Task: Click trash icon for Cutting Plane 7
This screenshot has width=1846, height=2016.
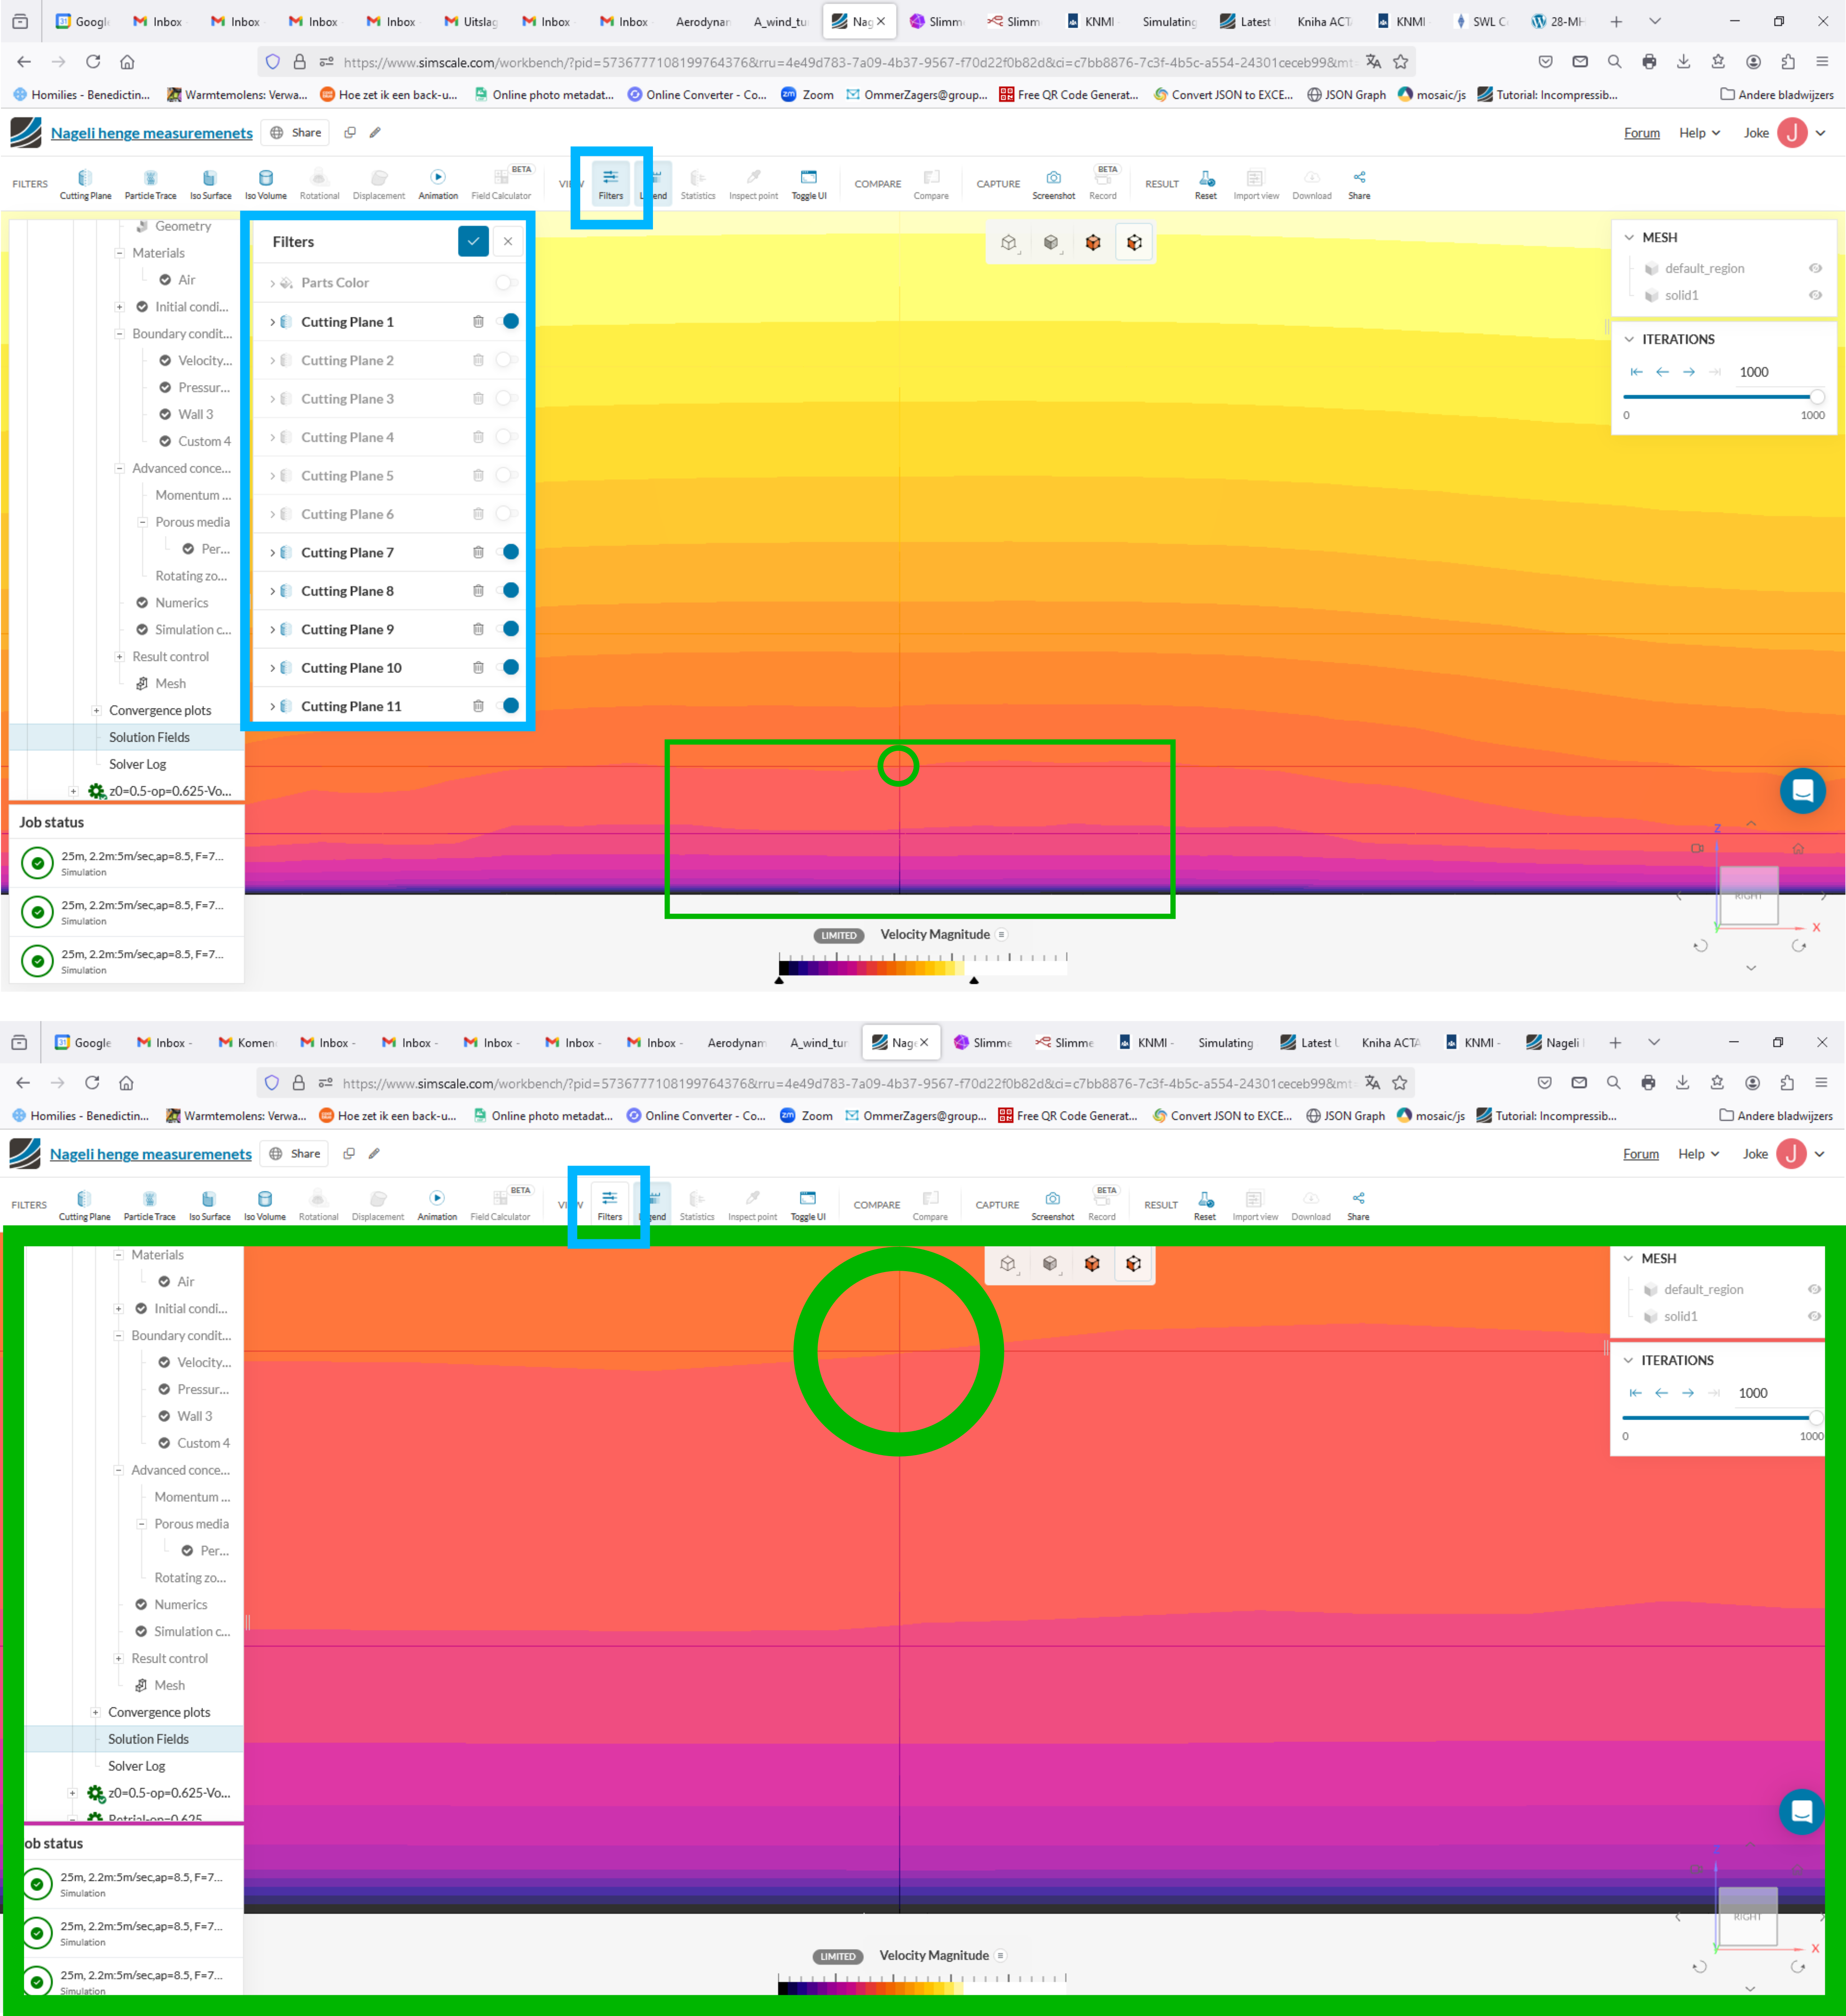Action: point(478,552)
